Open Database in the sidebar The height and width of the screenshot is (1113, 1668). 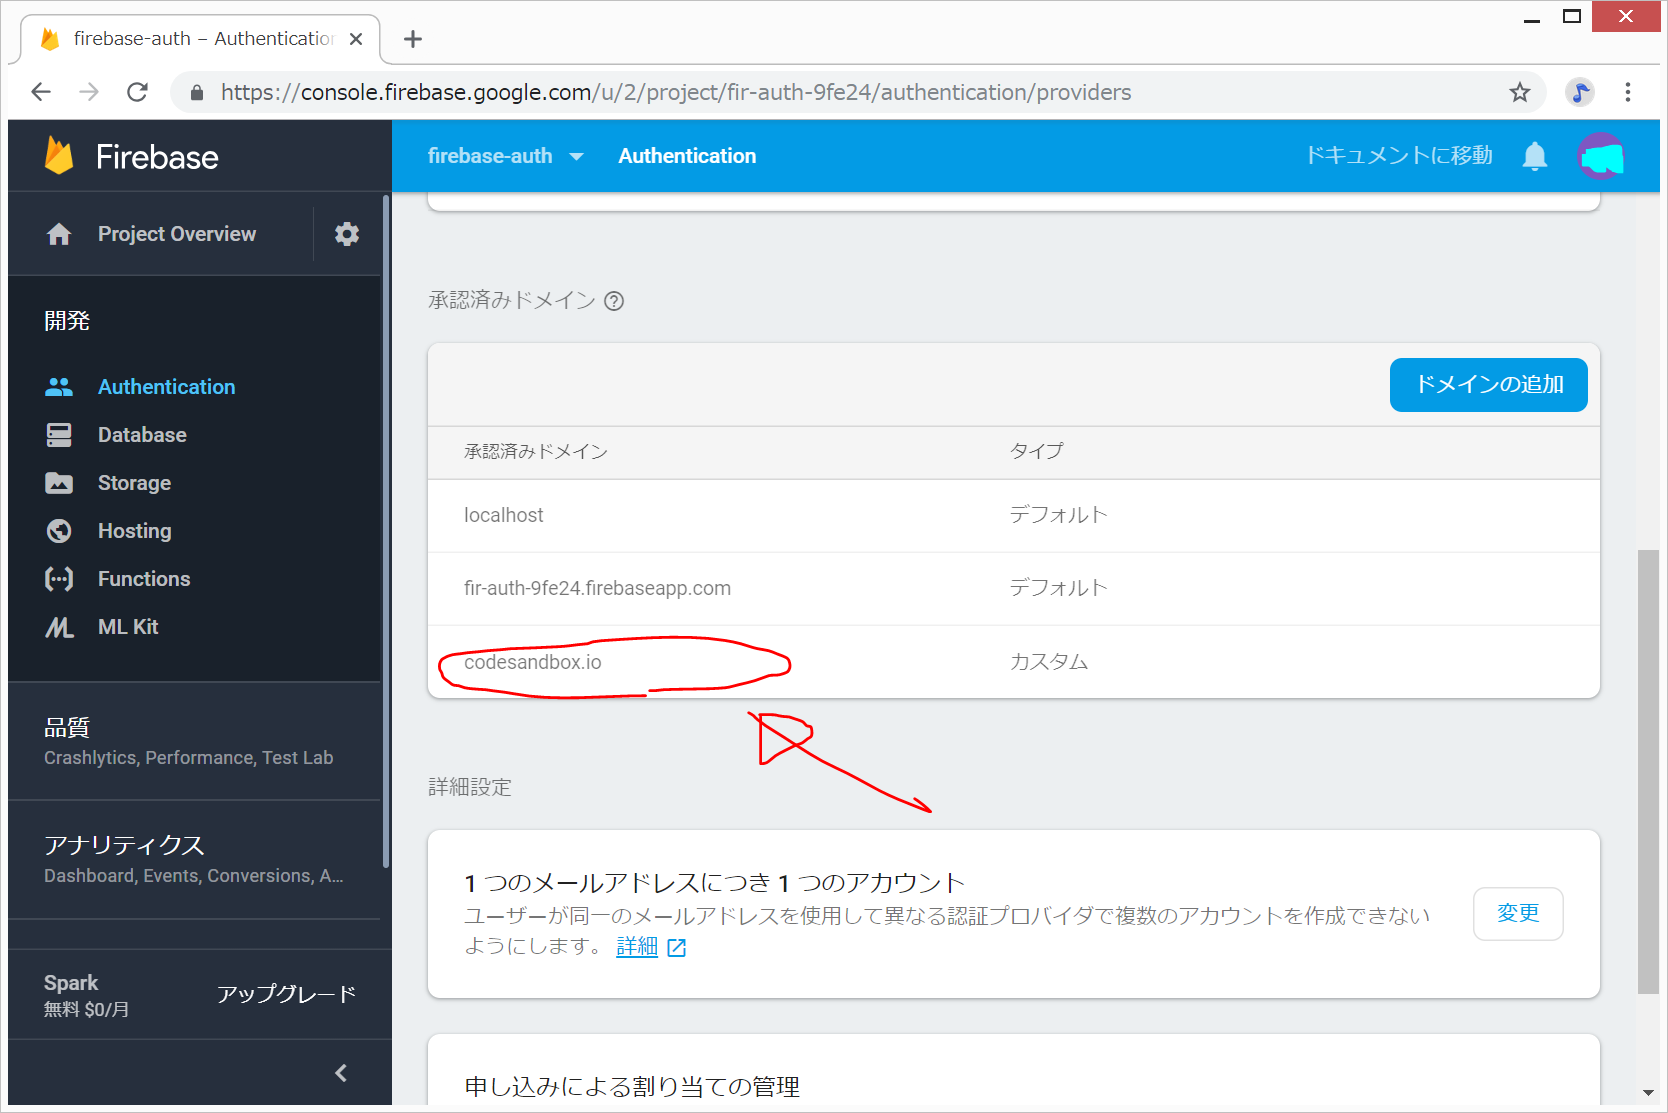coord(142,435)
